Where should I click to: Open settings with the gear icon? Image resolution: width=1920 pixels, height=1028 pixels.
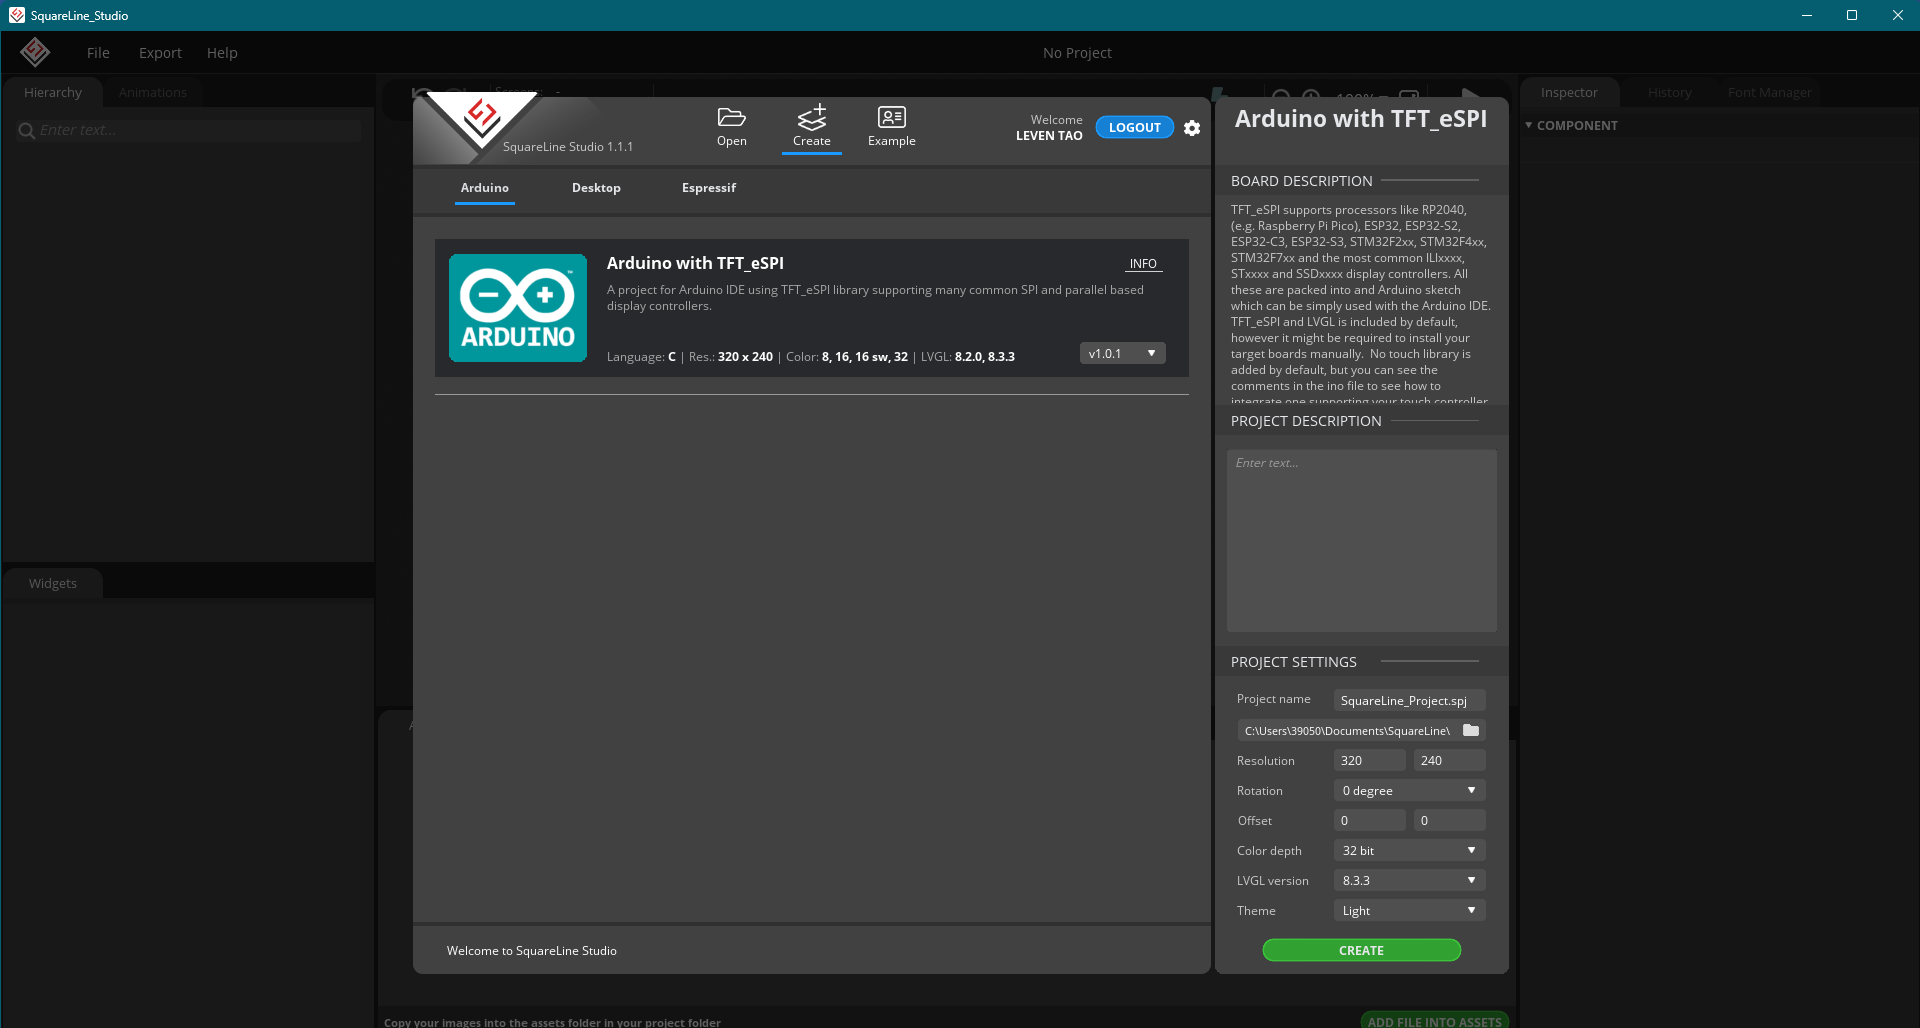coord(1192,128)
